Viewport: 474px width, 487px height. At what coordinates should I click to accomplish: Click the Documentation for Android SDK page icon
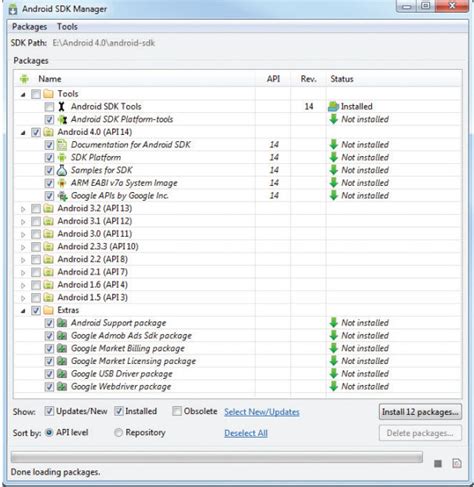62,145
